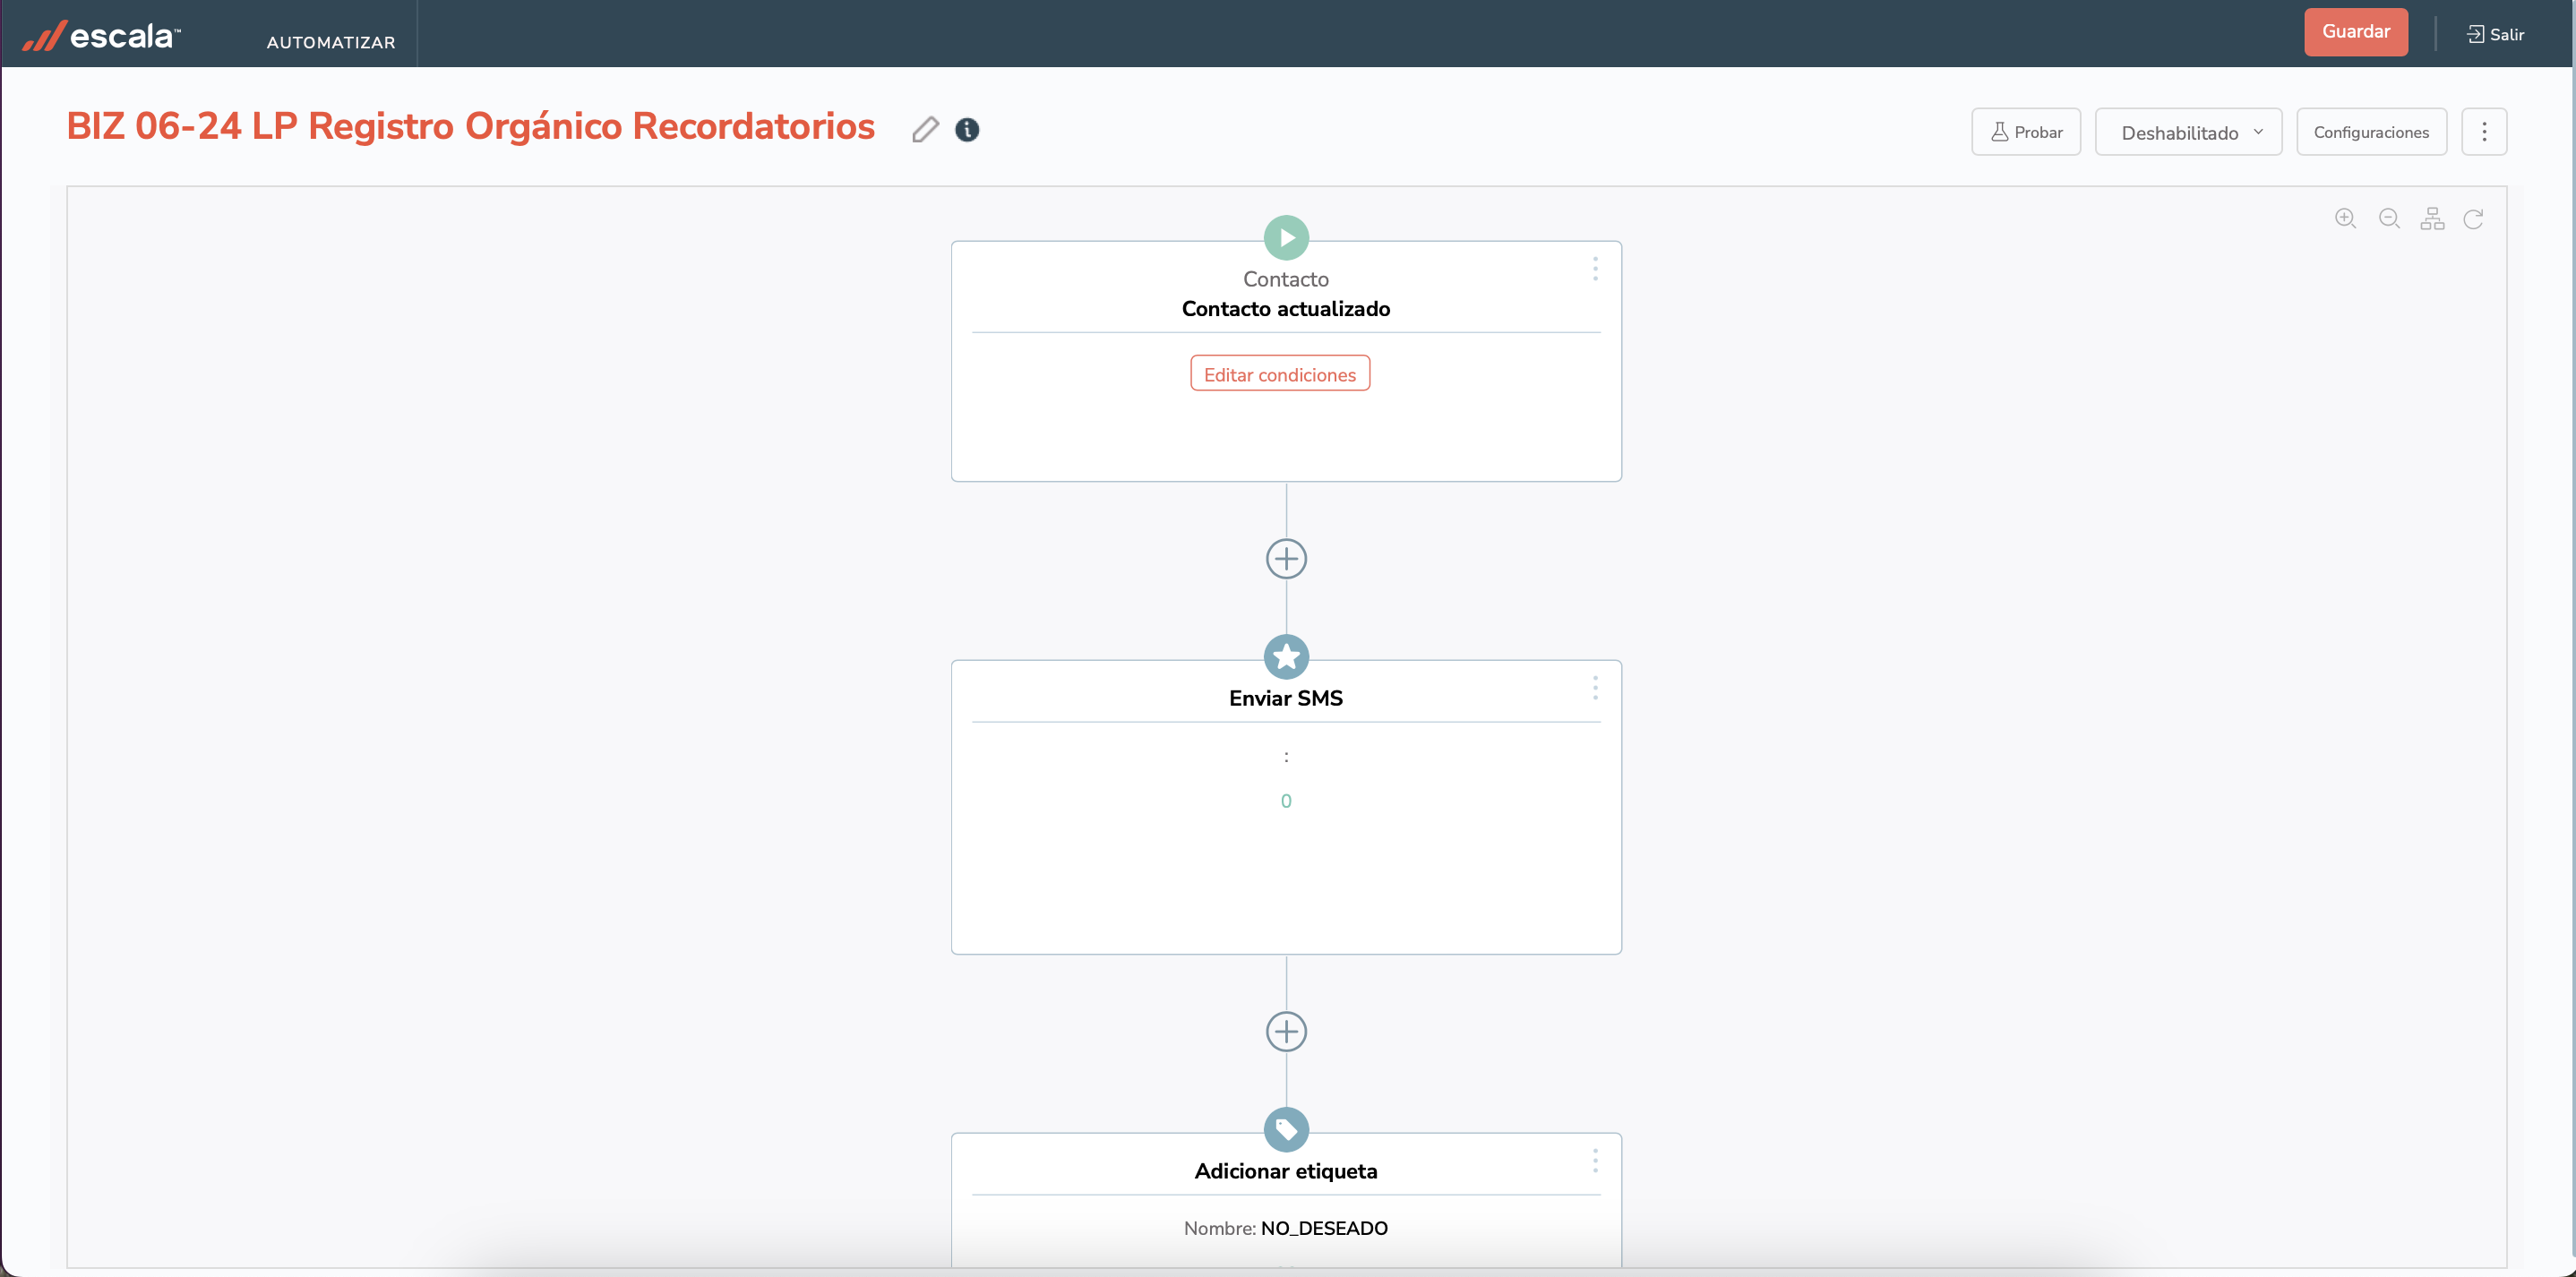Image resolution: width=2576 pixels, height=1277 pixels.
Task: Zoom in on the canvas
Action: pos(2345,219)
